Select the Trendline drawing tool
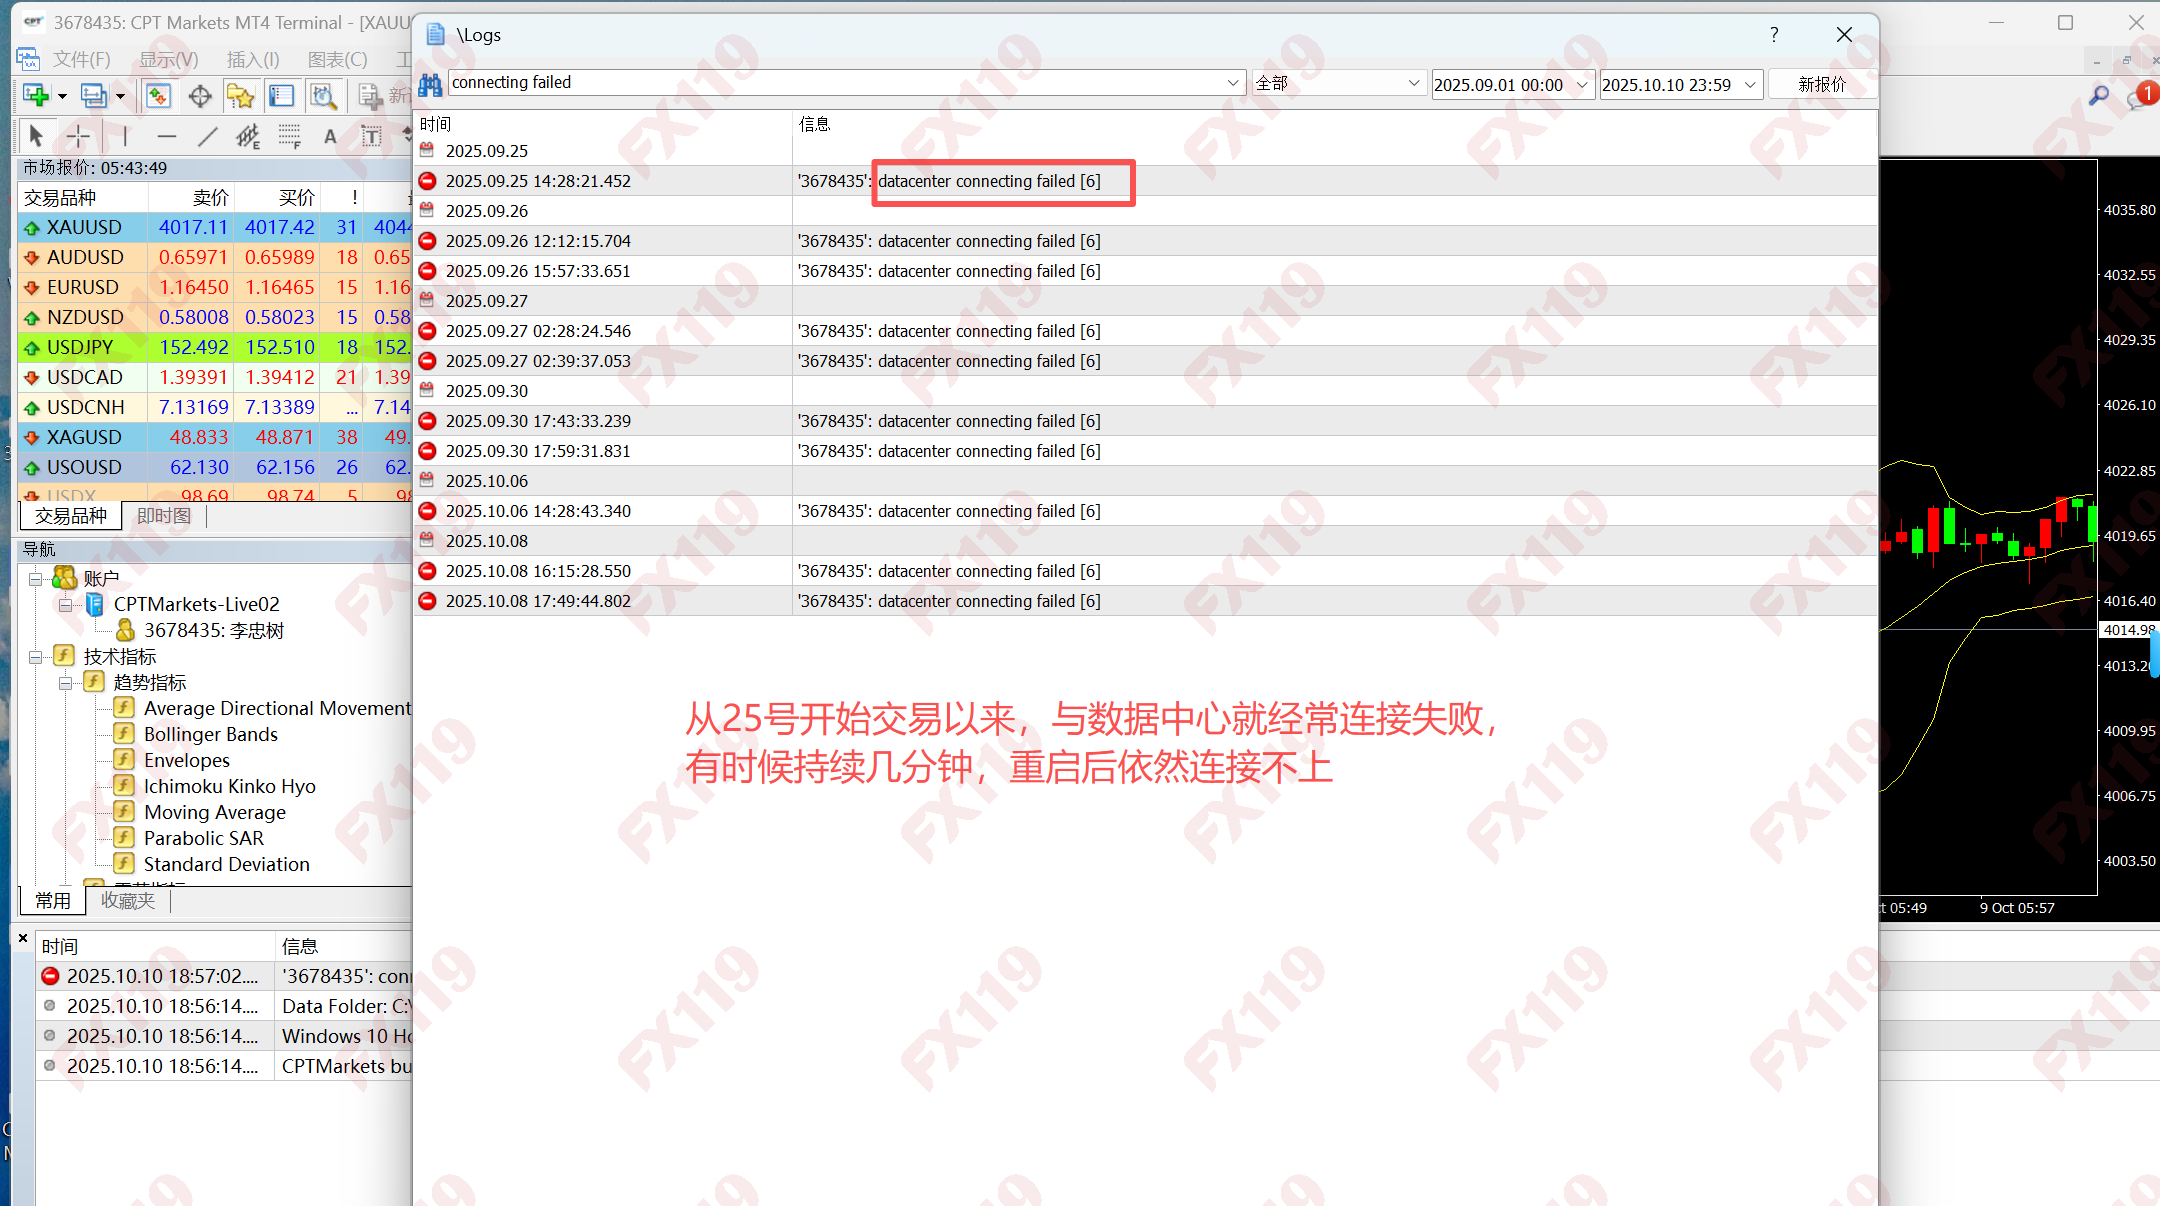Viewport: 2160px width, 1206px height. 207,136
